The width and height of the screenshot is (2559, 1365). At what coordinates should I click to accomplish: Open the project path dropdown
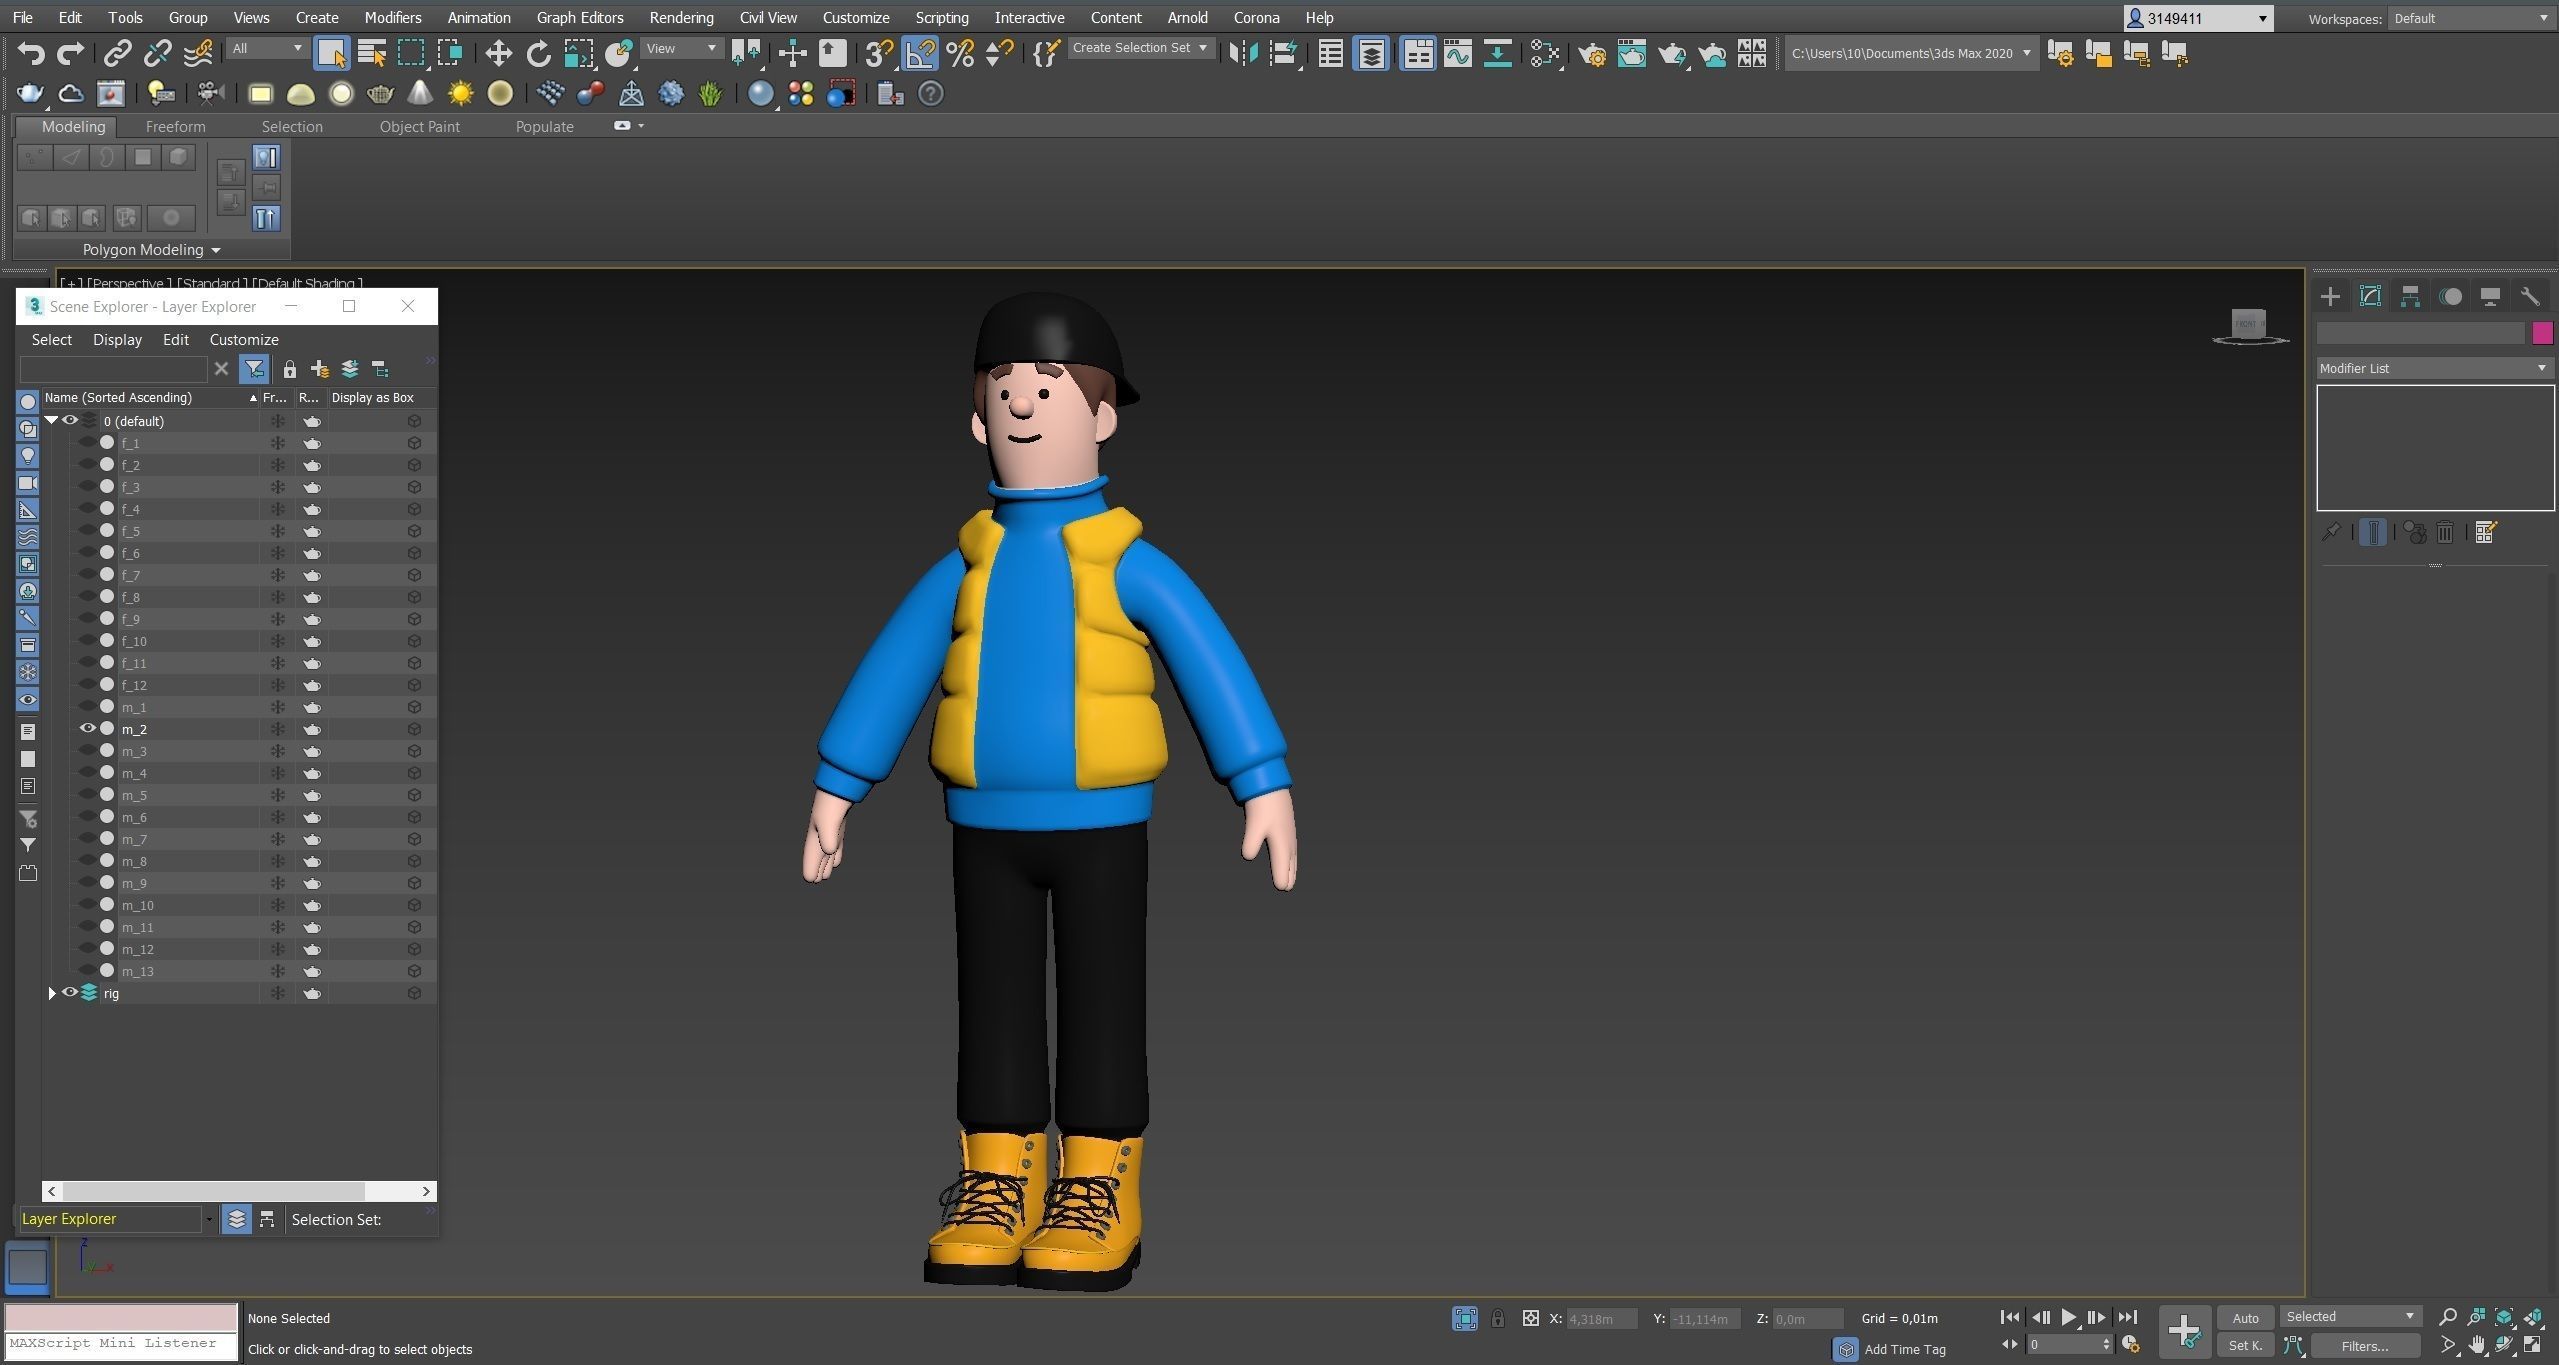pos(1910,54)
